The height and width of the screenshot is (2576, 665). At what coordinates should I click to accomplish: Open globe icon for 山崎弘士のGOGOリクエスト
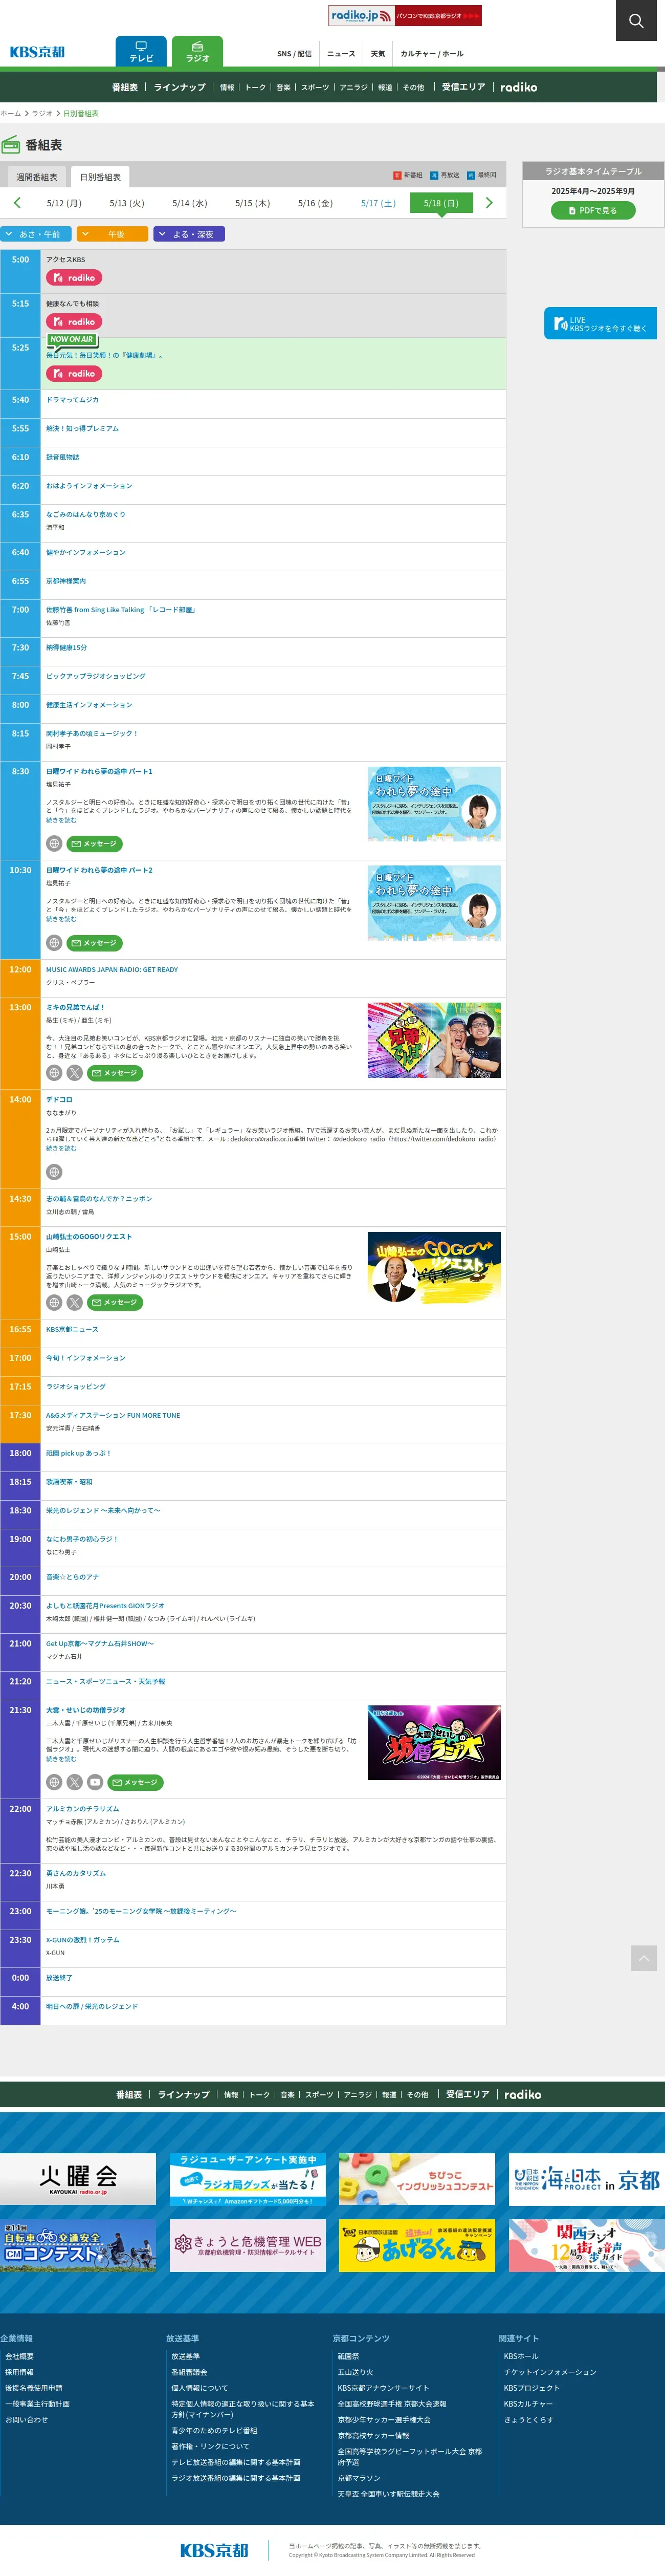click(x=54, y=1302)
